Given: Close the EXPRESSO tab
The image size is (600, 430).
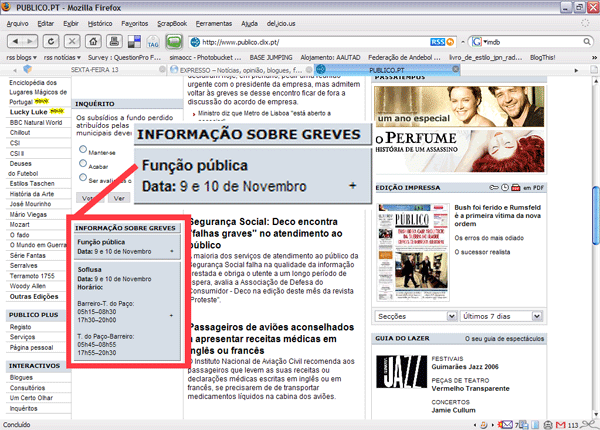Looking at the screenshot, I should click(x=309, y=70).
